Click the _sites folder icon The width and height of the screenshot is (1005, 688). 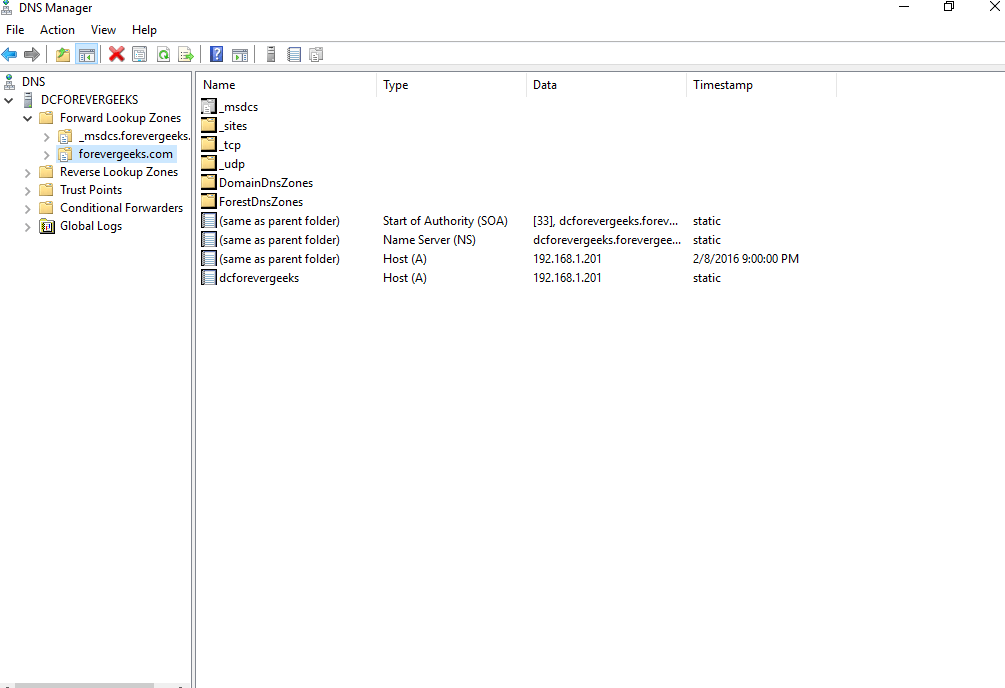[x=209, y=125]
